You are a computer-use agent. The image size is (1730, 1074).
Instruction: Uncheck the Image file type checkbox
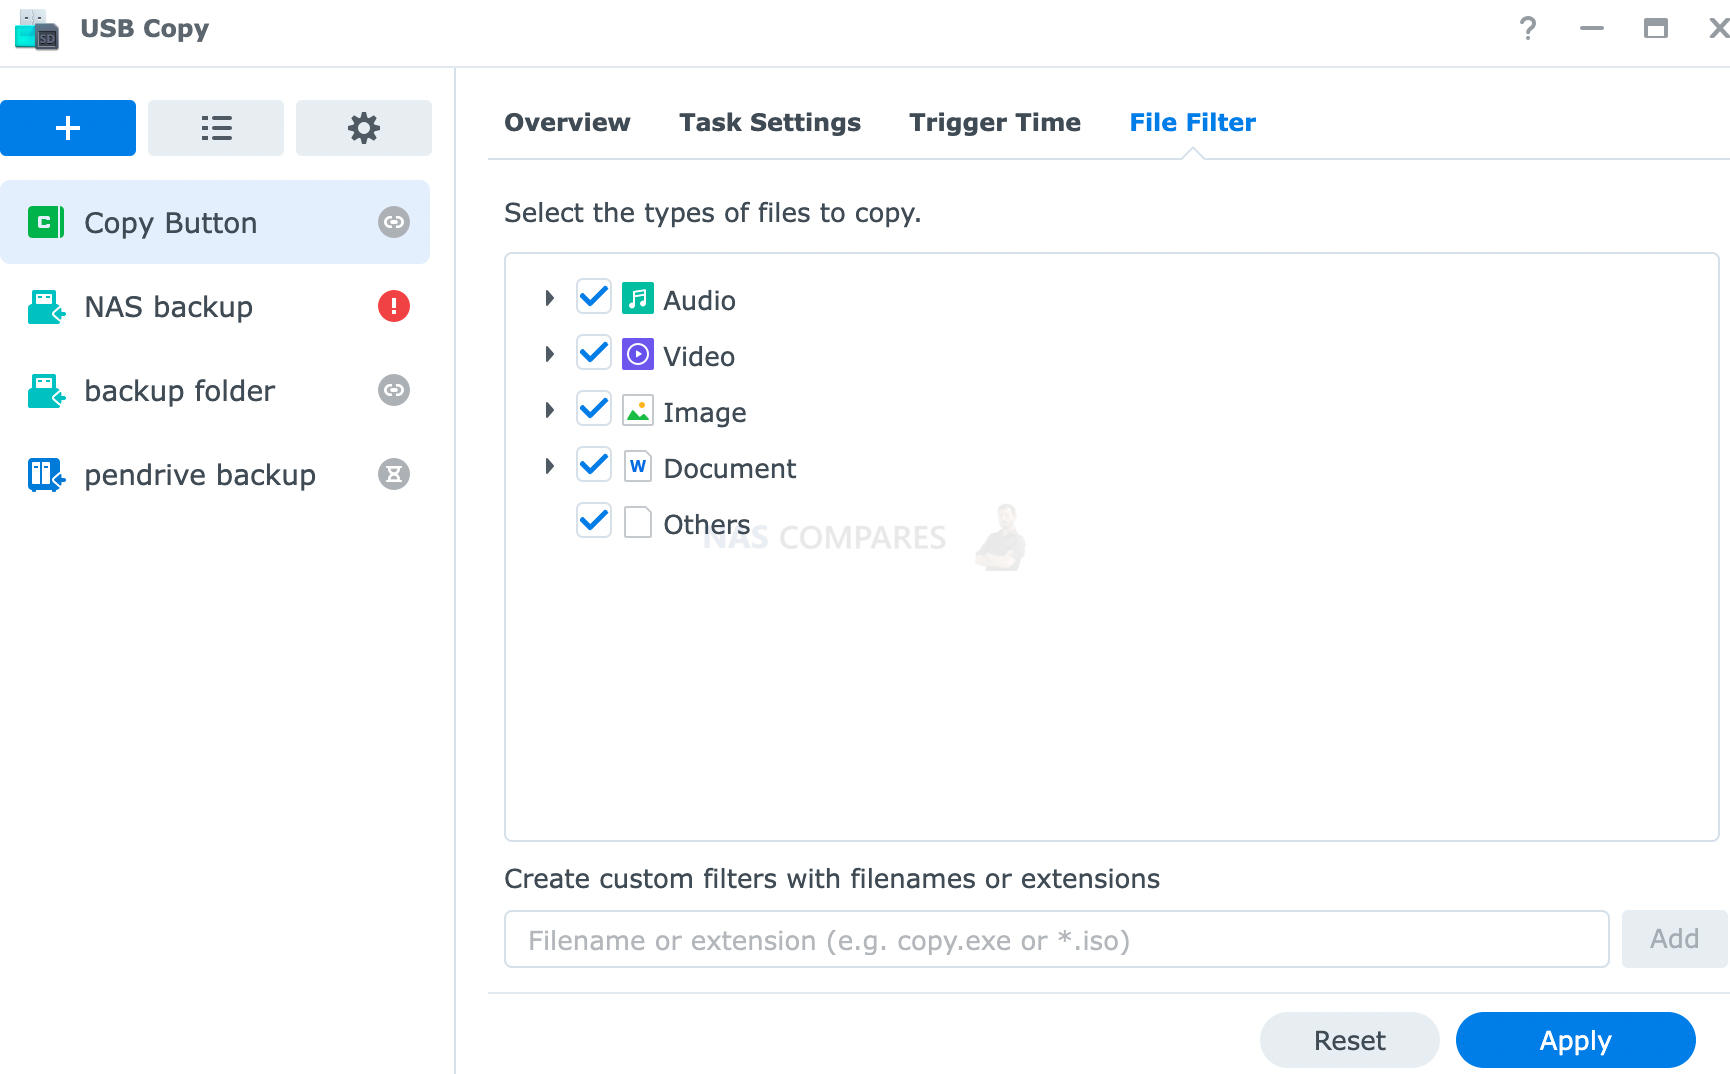pyautogui.click(x=594, y=409)
